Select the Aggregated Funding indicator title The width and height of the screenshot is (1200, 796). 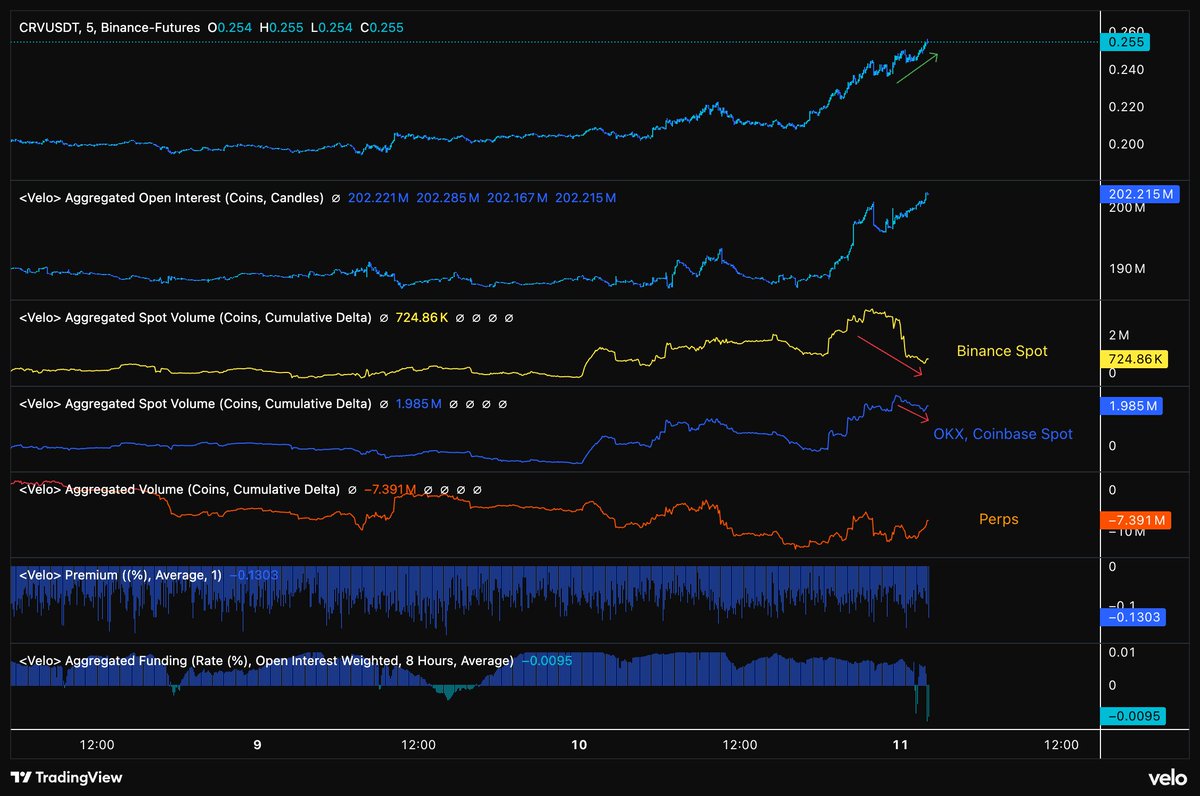(266, 661)
